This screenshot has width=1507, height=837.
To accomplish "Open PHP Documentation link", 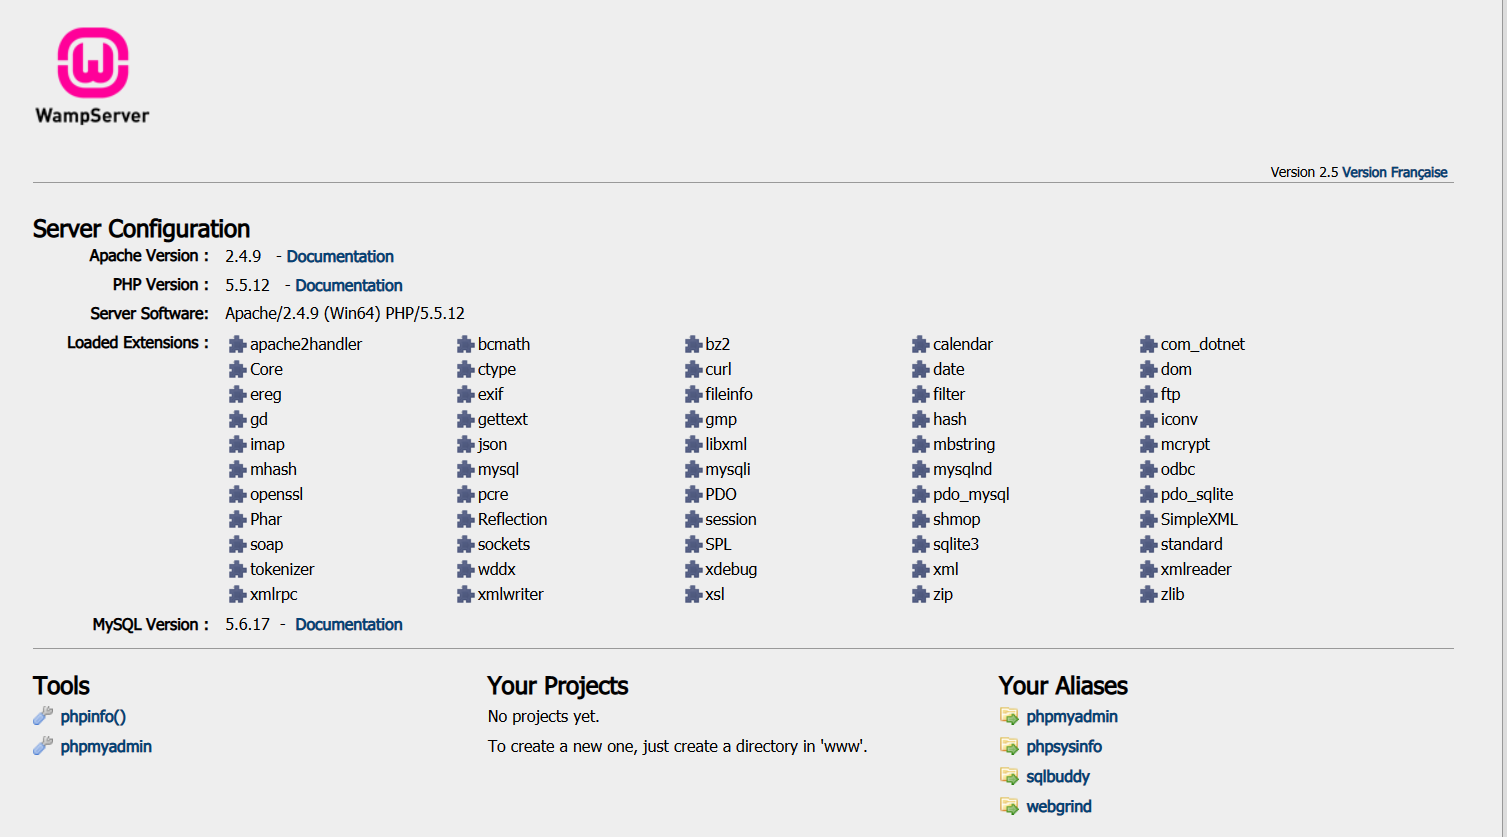I will click(349, 285).
